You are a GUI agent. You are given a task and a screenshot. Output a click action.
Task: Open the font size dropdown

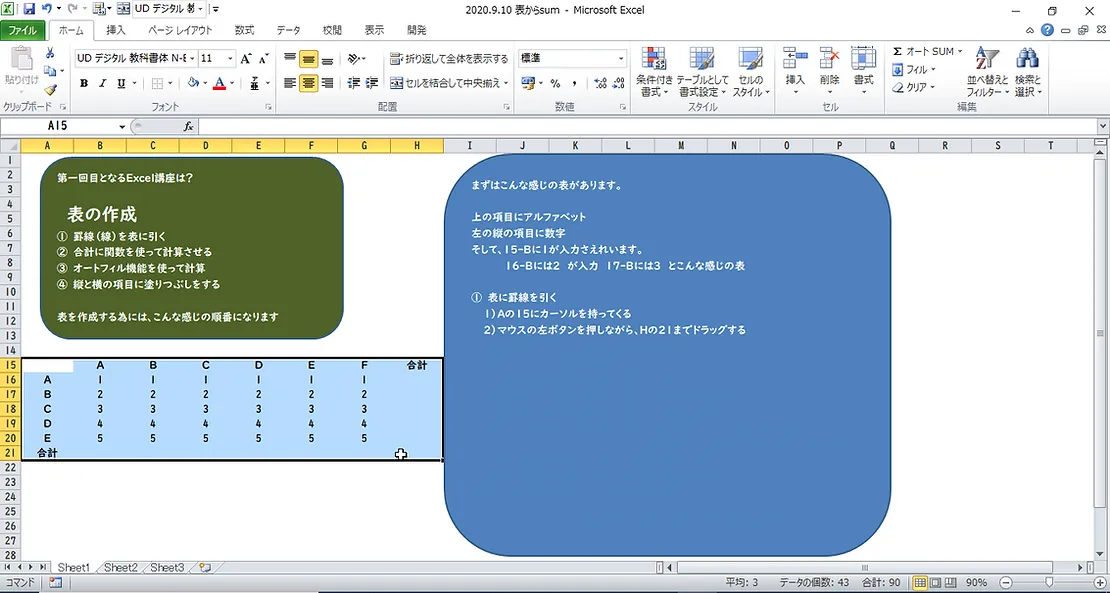pos(230,59)
